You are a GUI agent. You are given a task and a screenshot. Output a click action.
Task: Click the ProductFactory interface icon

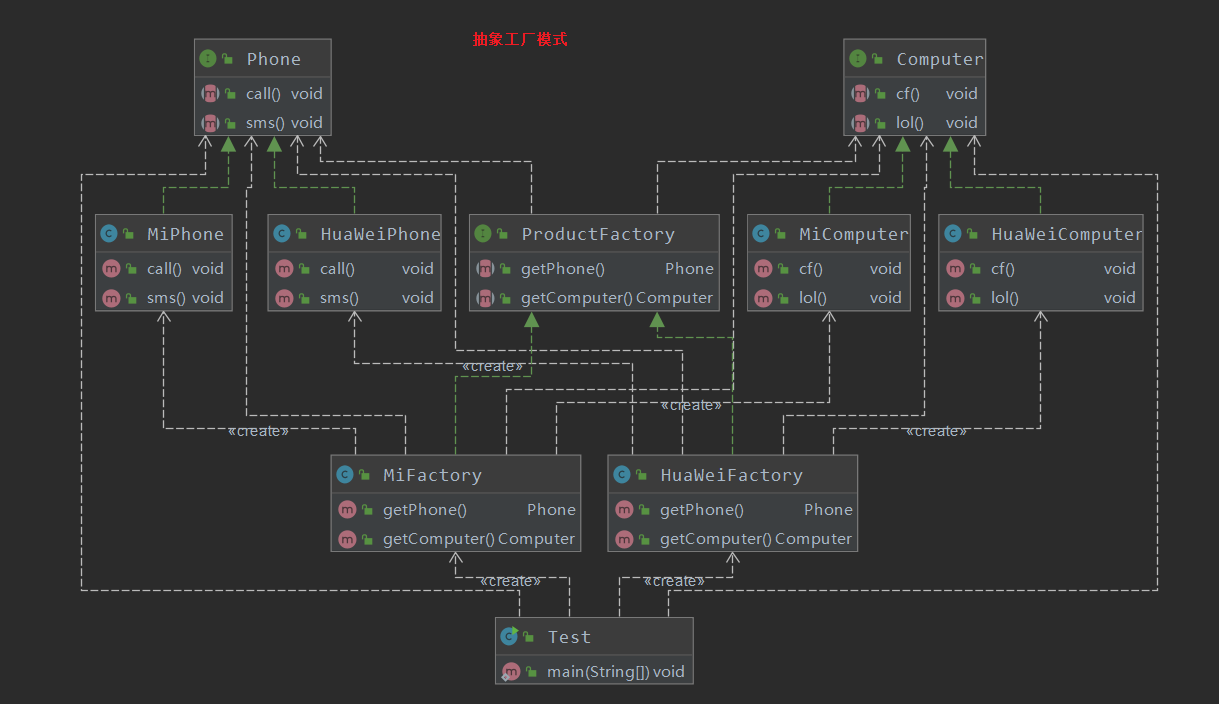click(x=484, y=234)
